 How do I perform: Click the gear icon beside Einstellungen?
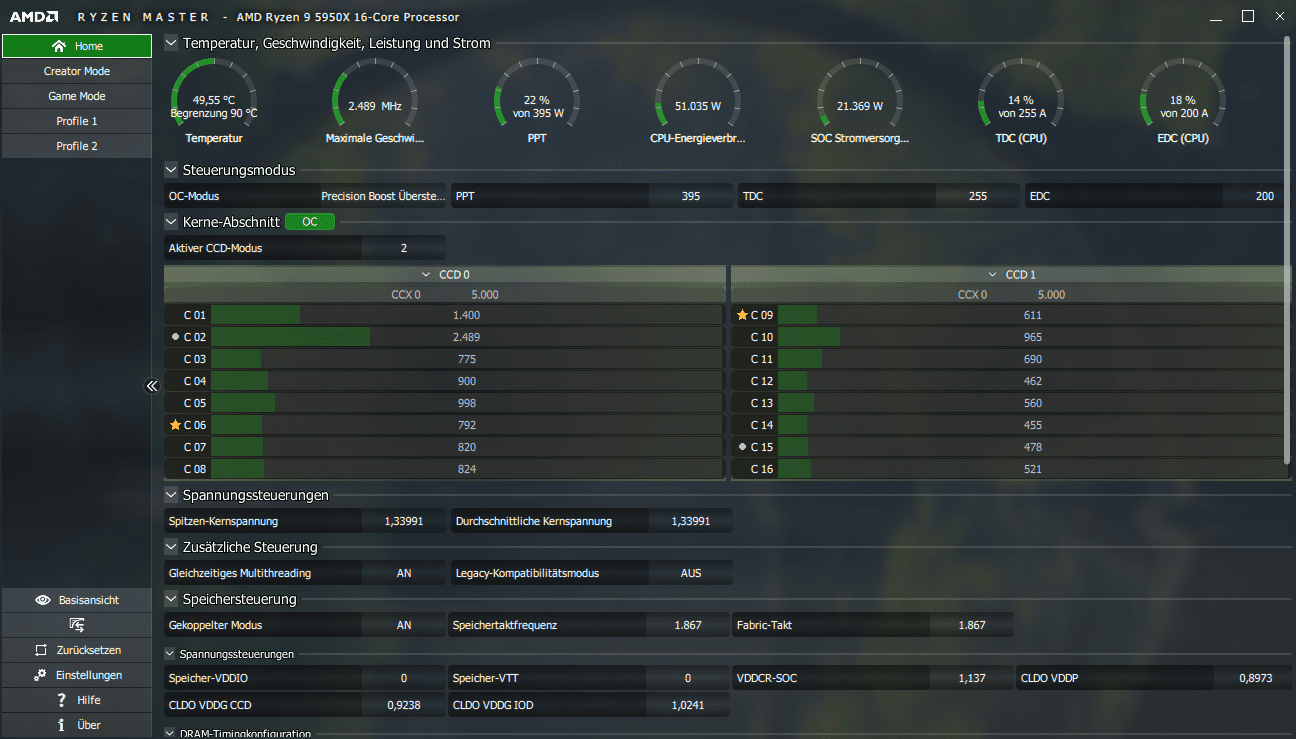coord(40,675)
